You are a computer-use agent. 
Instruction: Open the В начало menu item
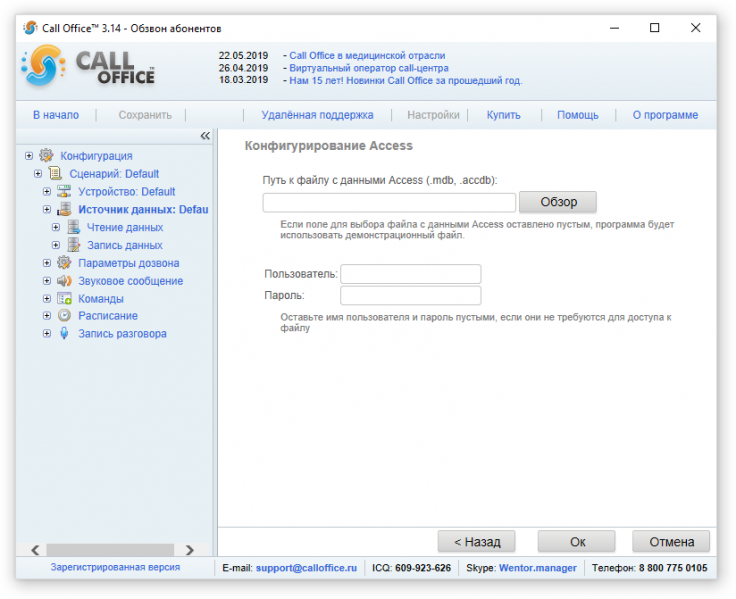click(x=56, y=115)
